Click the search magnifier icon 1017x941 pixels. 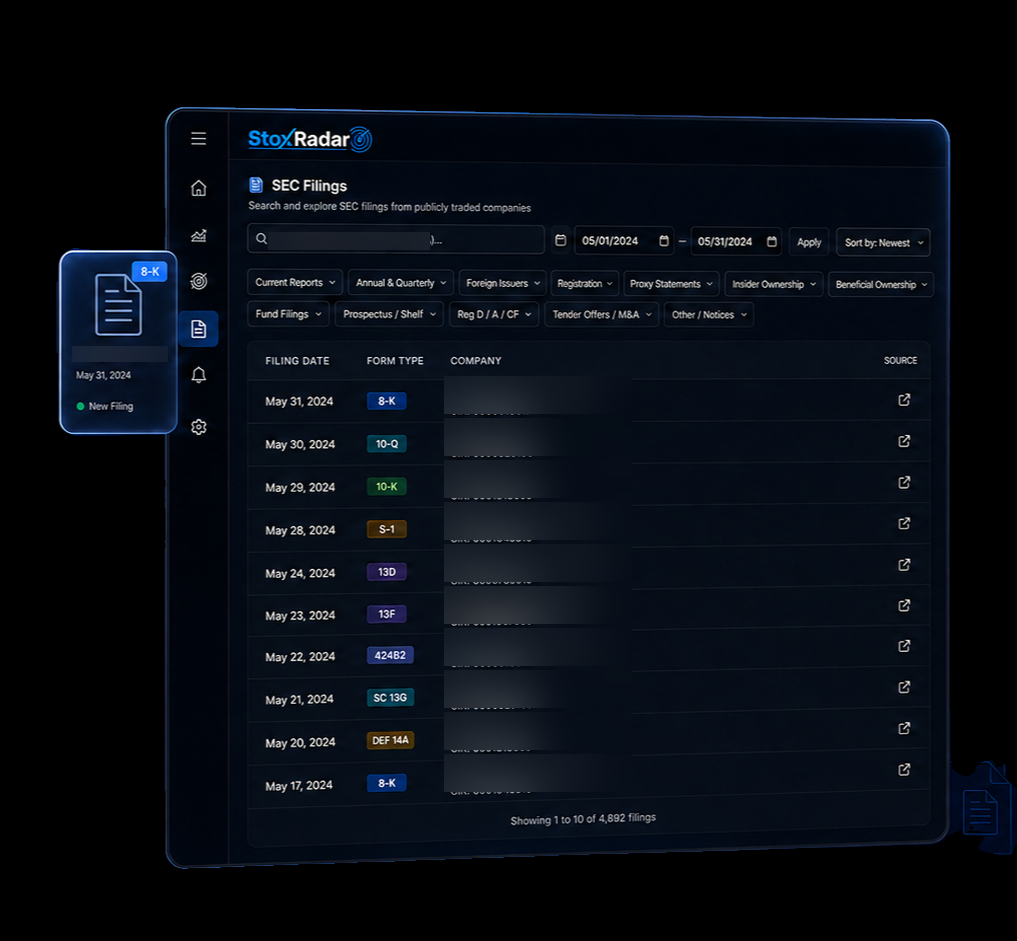point(261,239)
